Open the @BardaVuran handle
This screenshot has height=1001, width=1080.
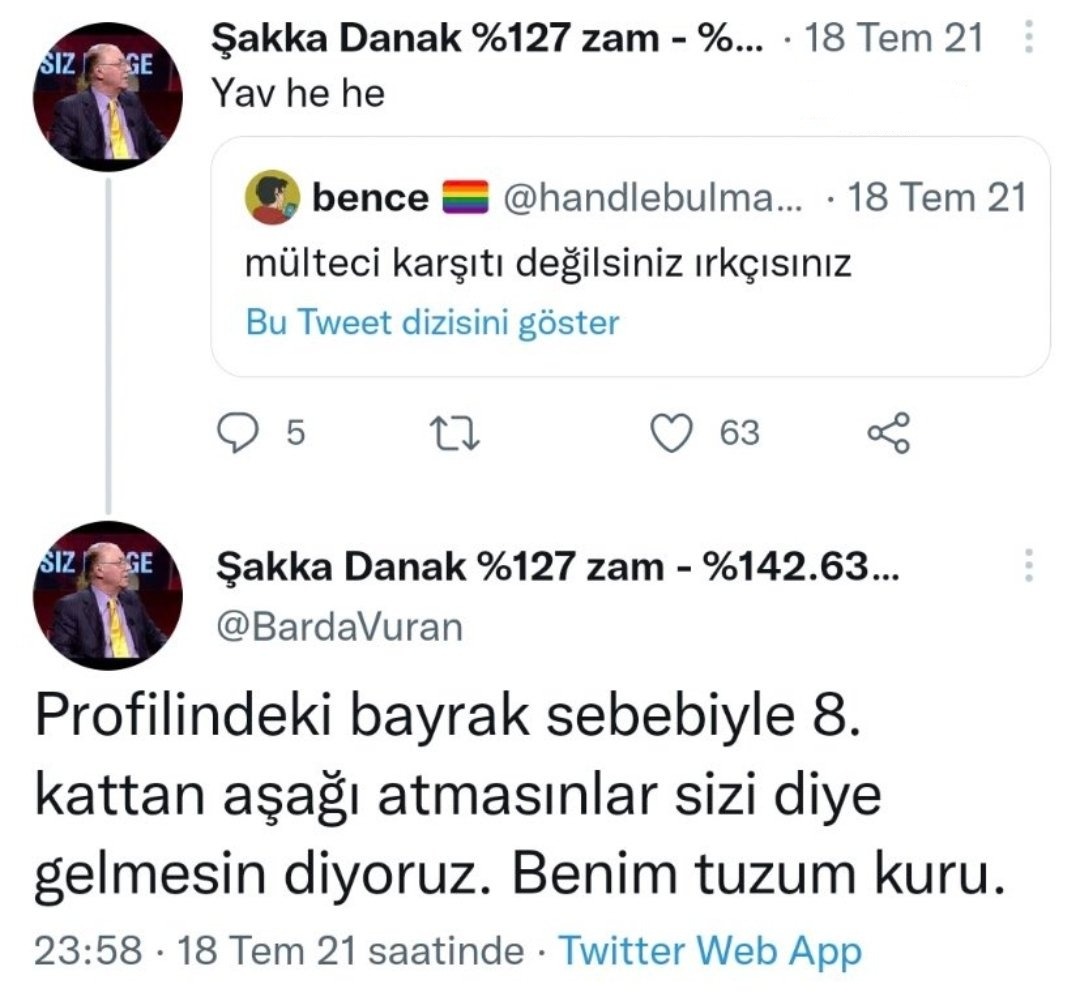click(341, 627)
